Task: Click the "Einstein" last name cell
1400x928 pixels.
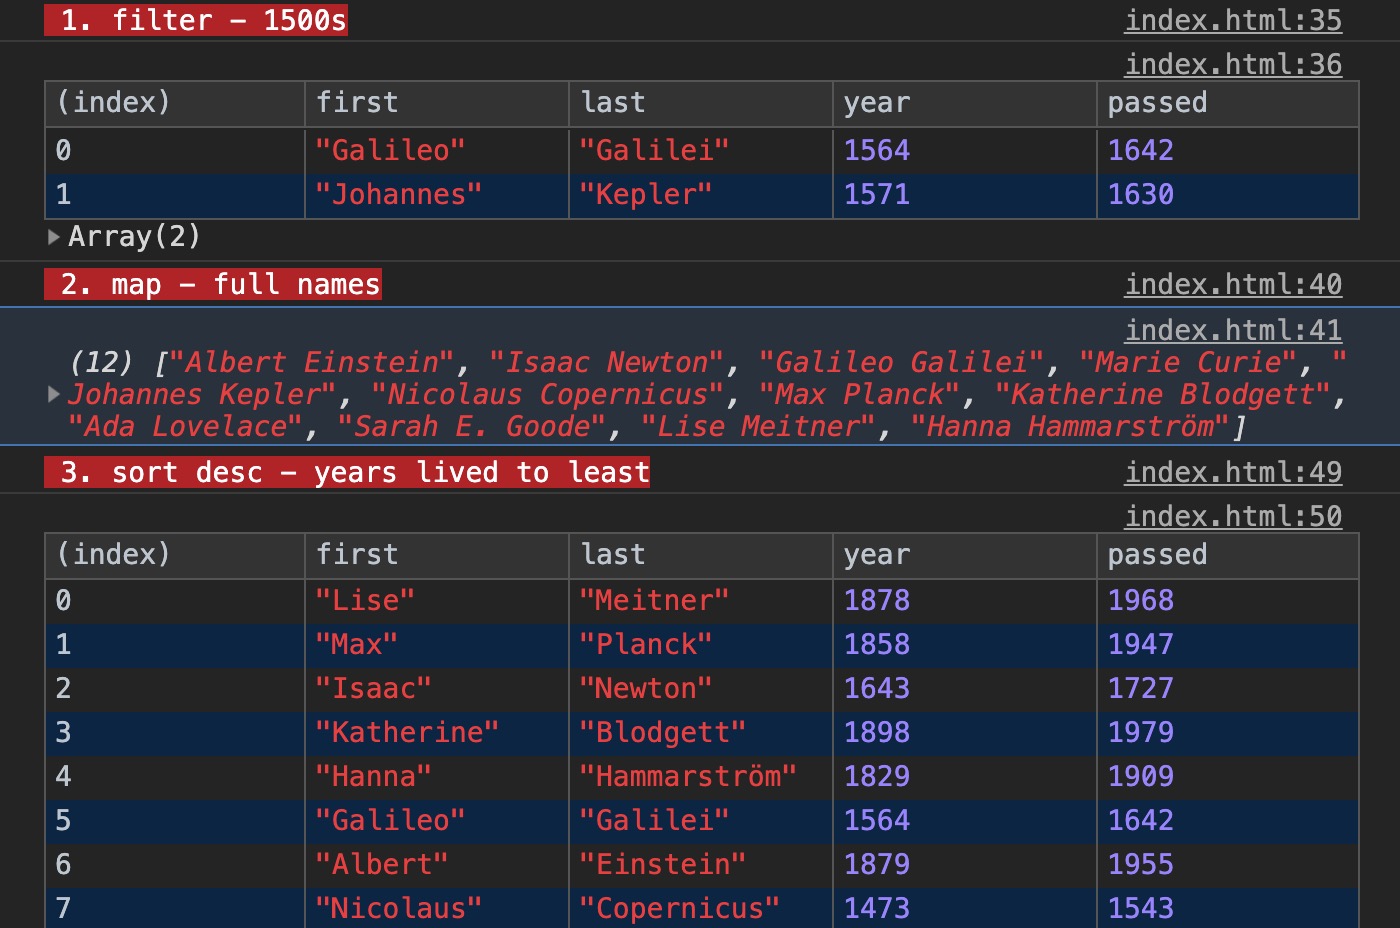Action: (x=700, y=864)
